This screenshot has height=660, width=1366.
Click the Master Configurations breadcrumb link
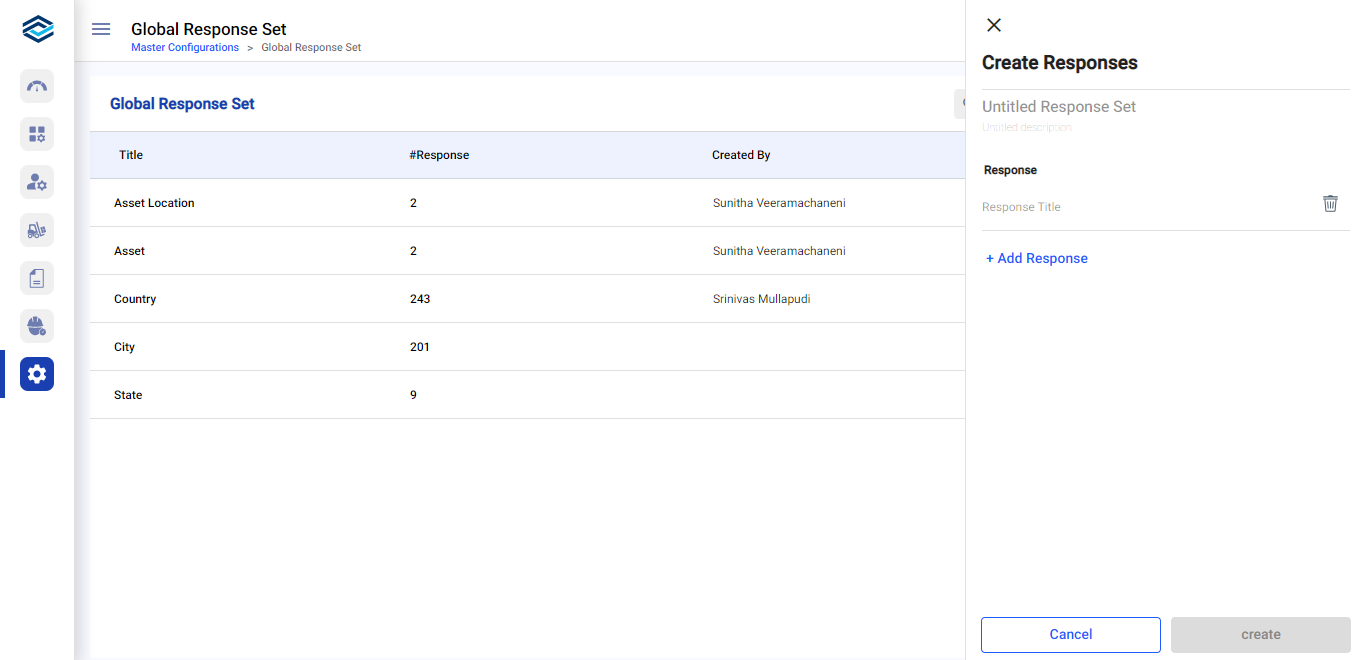(x=185, y=48)
